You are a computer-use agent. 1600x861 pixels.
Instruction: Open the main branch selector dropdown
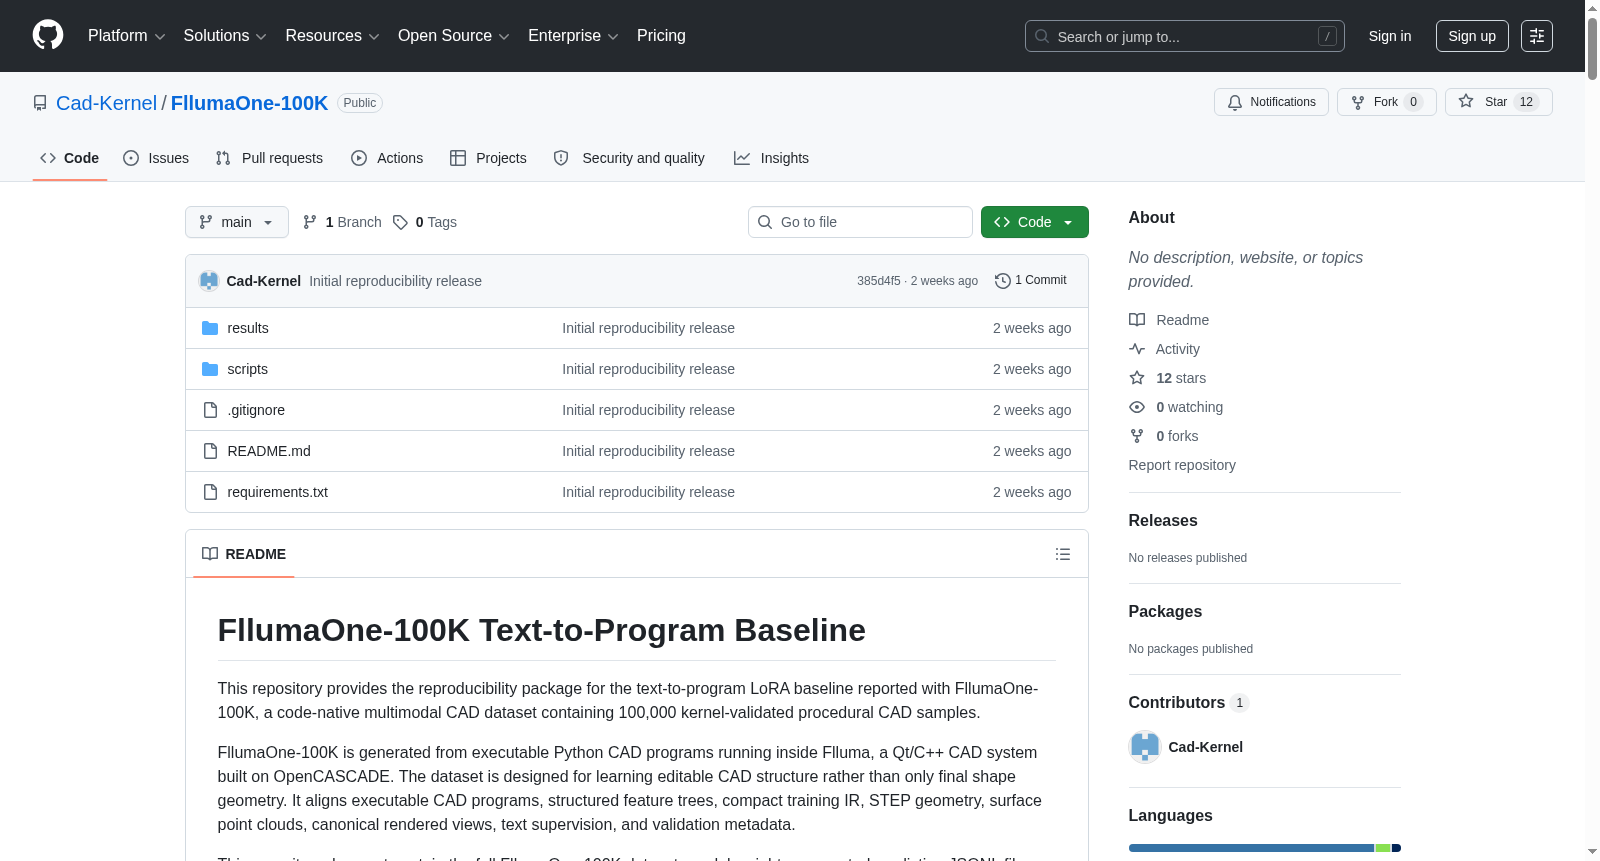coord(237,222)
